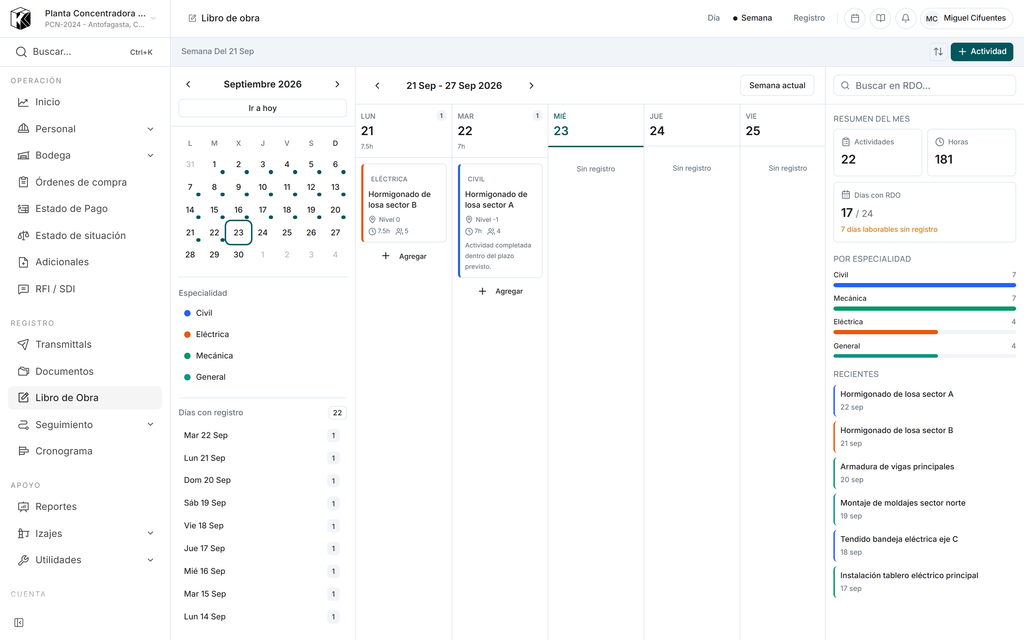Switch to Registro view
The width and height of the screenshot is (1024, 640).
click(x=808, y=18)
